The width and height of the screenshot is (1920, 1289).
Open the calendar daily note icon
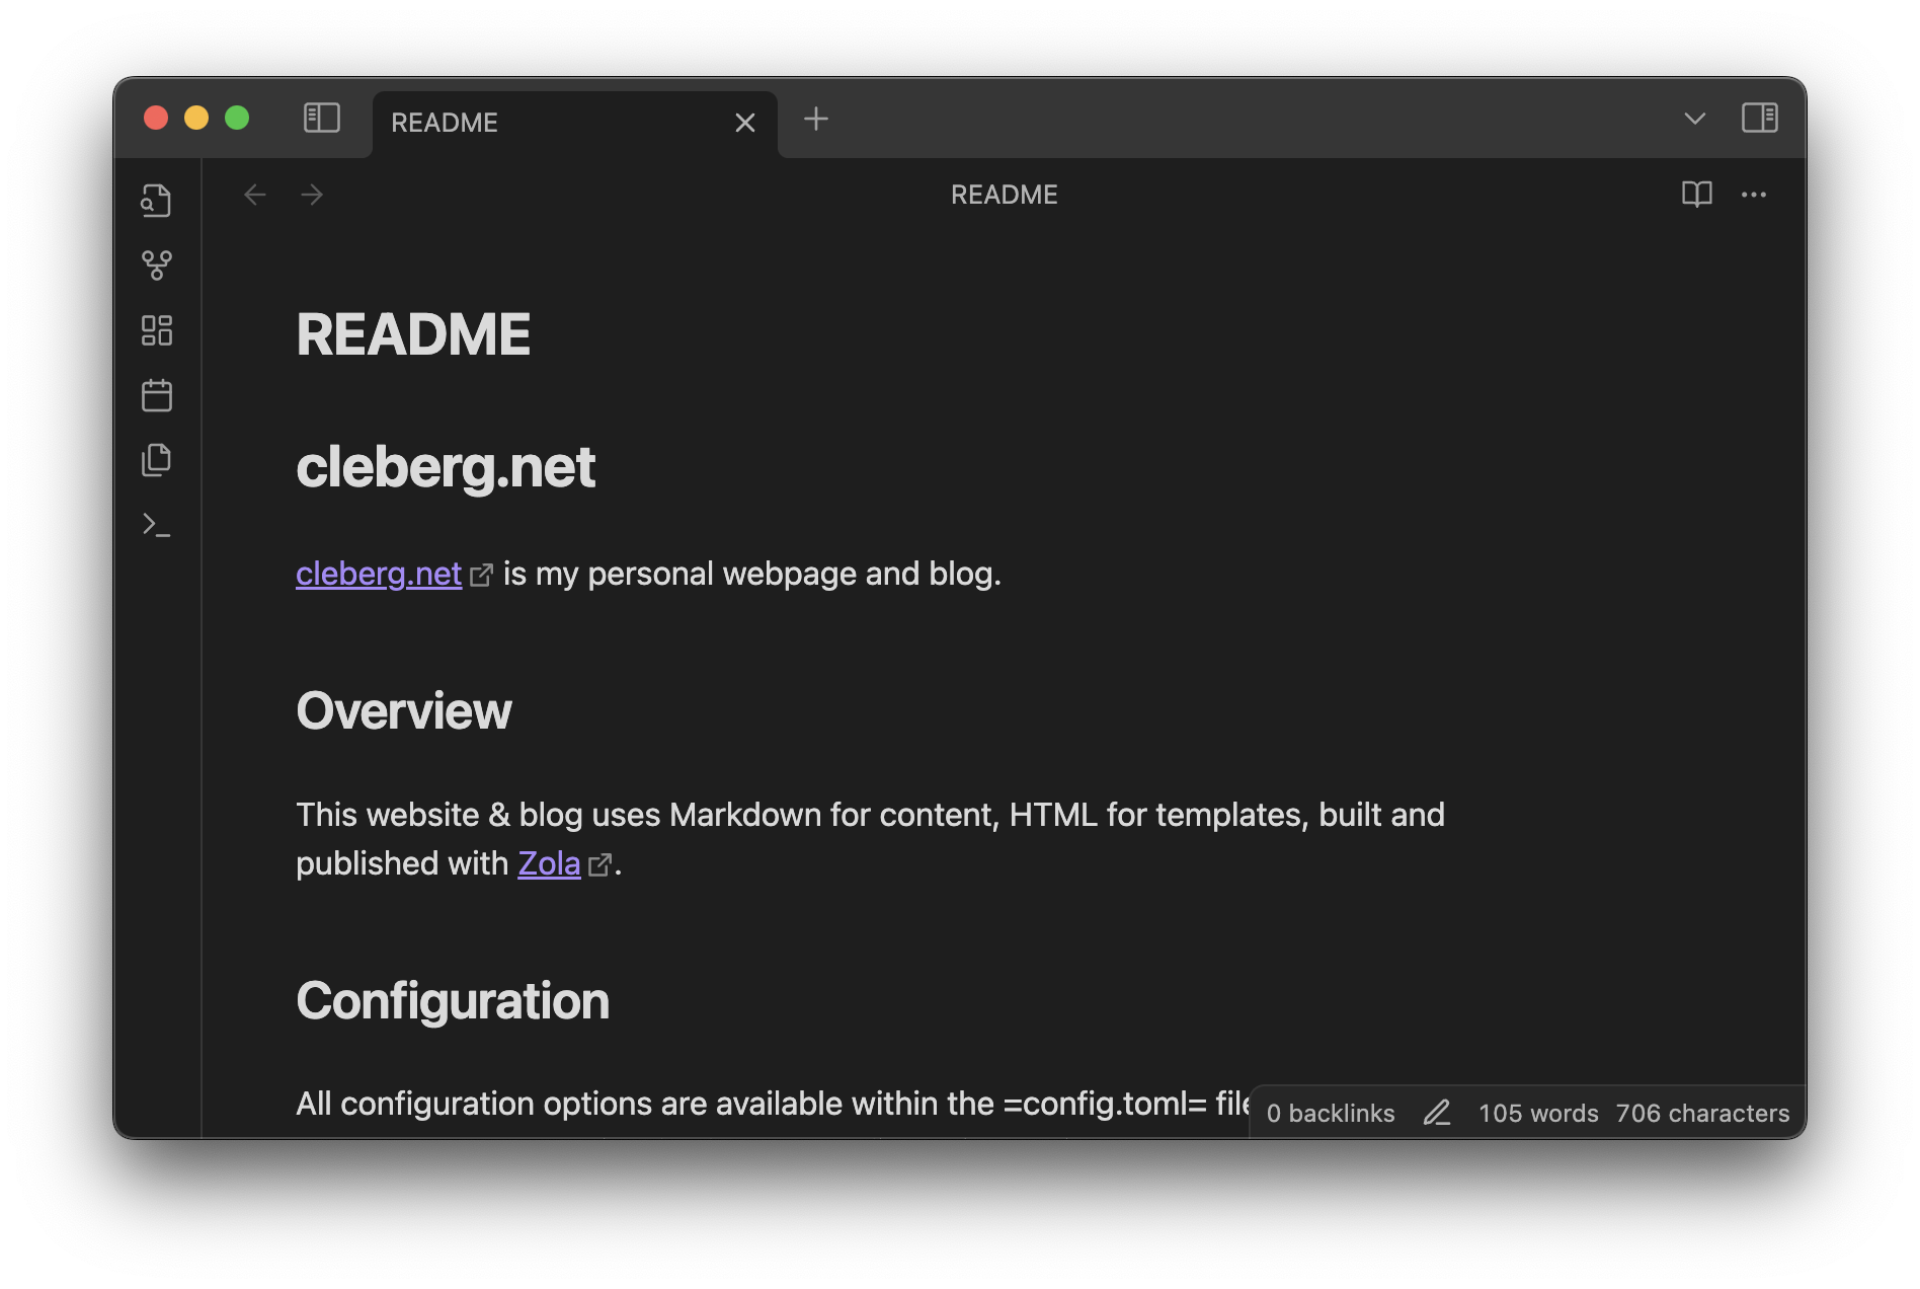(x=156, y=395)
